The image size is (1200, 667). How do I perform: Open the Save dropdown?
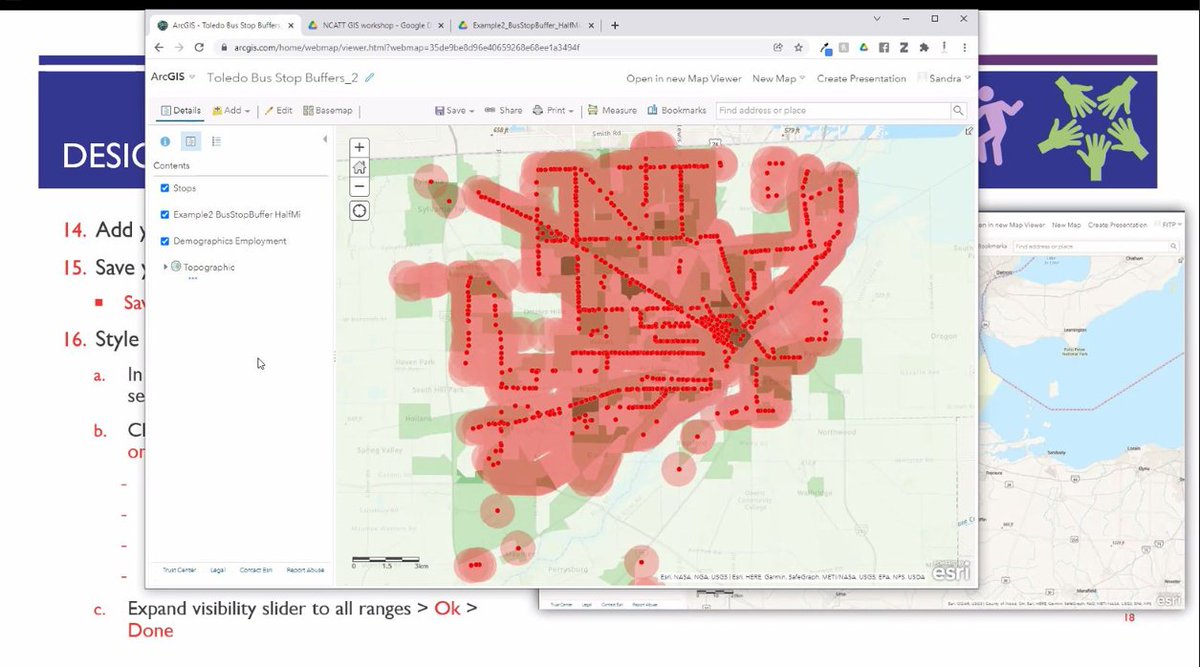[x=454, y=111]
